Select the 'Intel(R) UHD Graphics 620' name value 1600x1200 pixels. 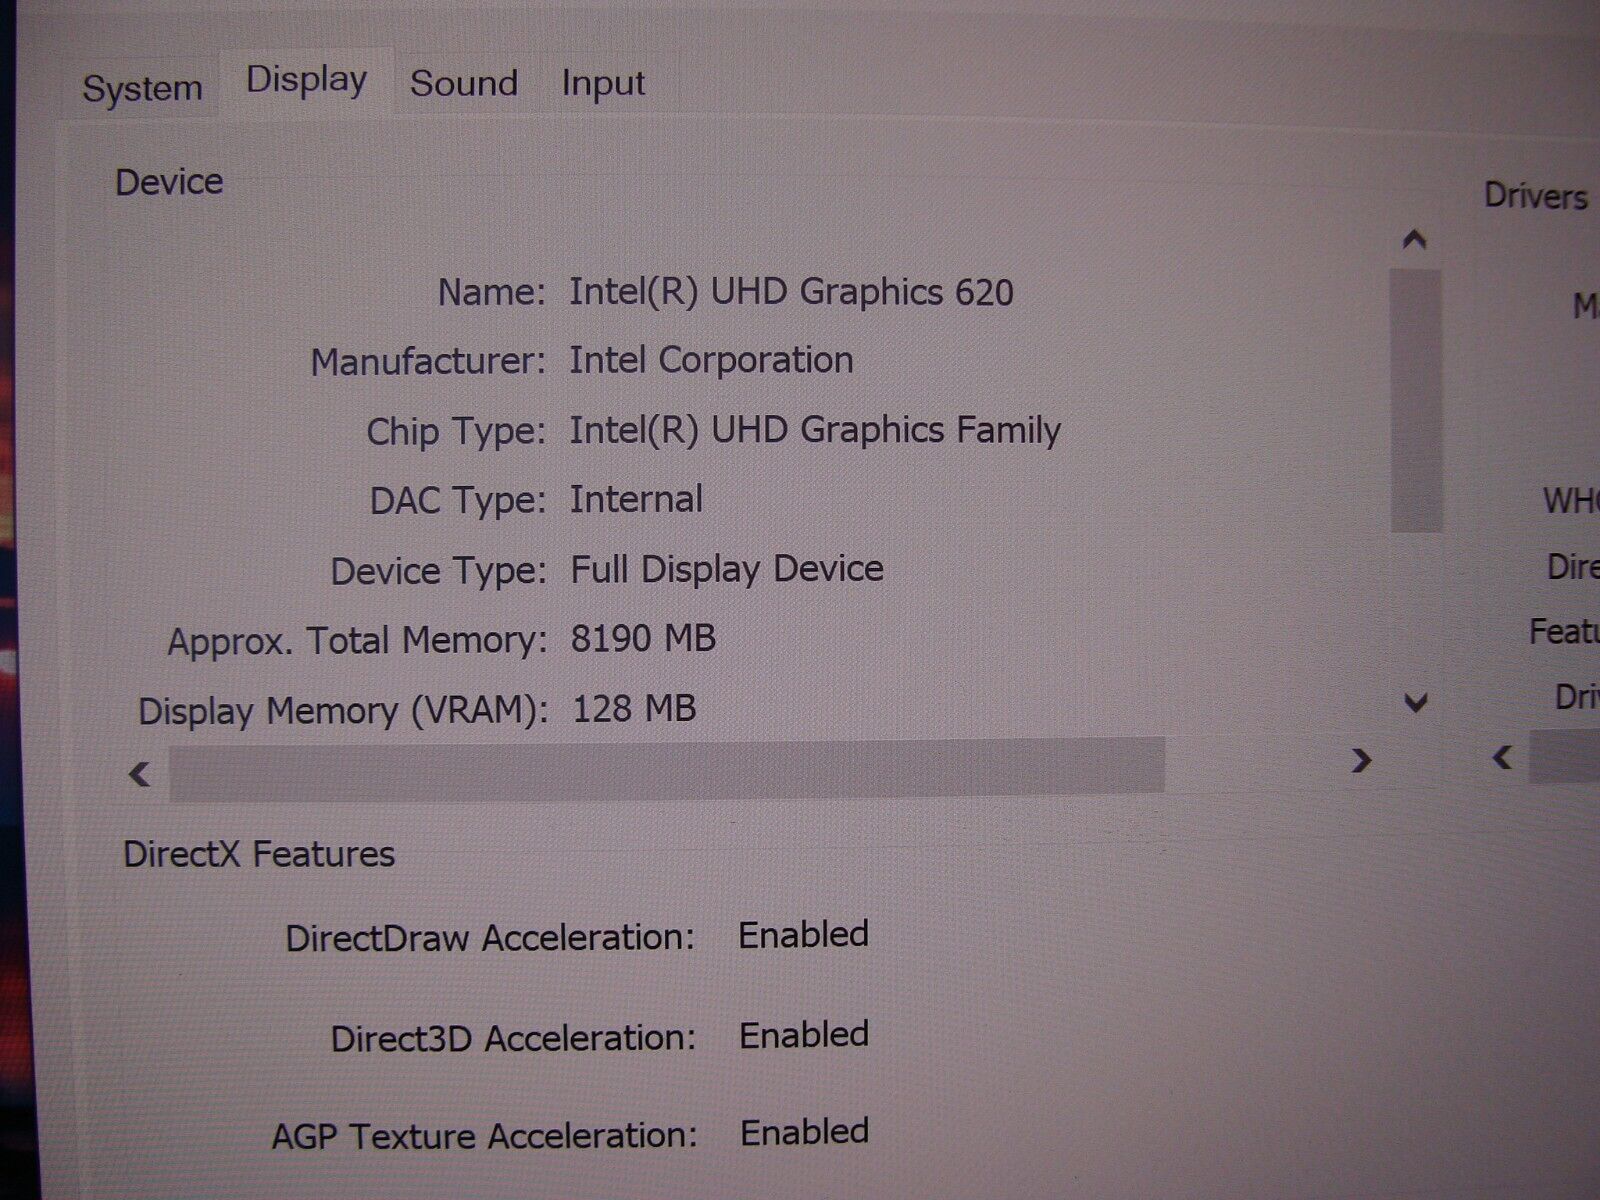tap(791, 292)
